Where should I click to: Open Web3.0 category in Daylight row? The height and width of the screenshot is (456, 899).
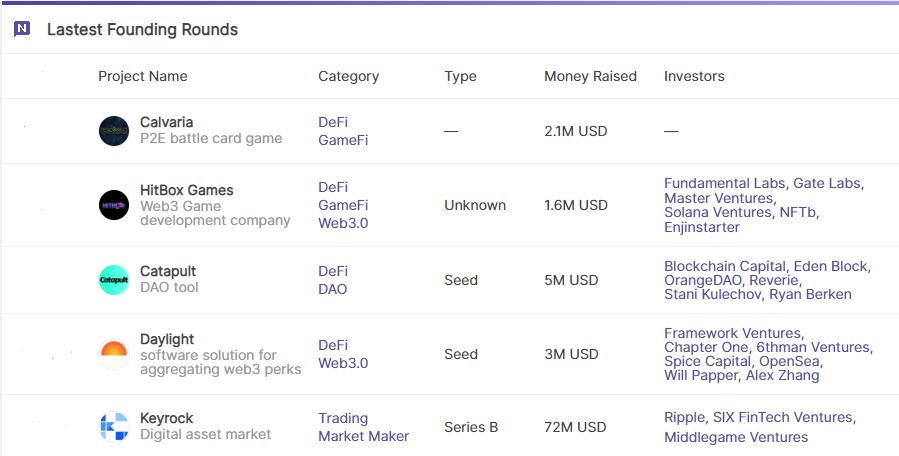[x=343, y=363]
